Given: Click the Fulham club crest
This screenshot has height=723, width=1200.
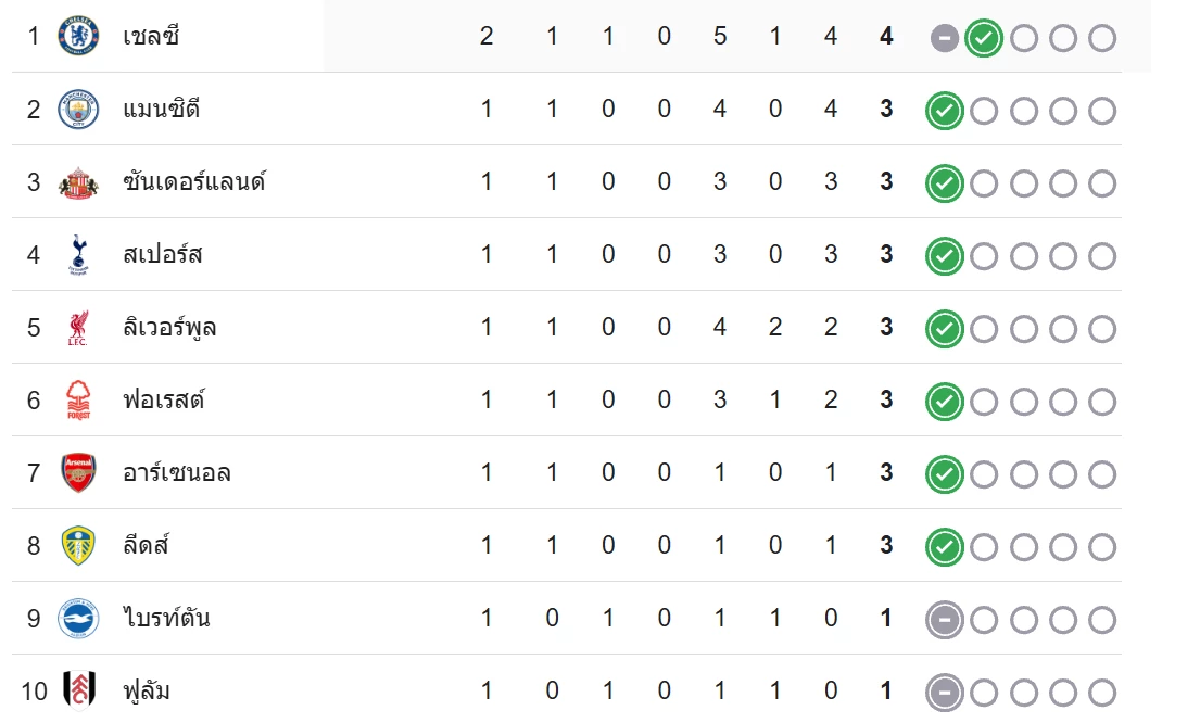Looking at the screenshot, I should coord(79,690).
